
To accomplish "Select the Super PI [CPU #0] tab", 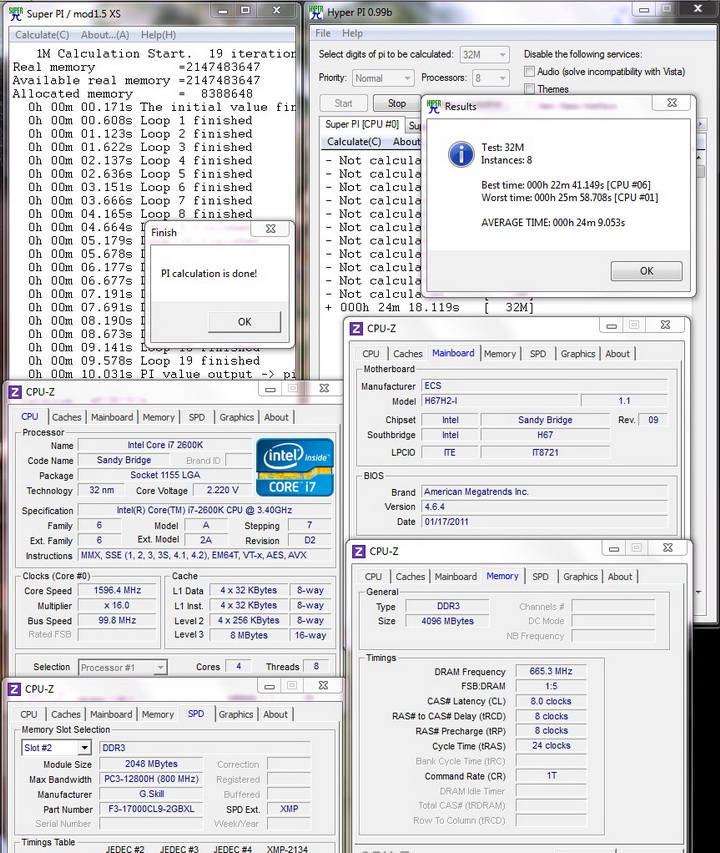I will [x=362, y=124].
